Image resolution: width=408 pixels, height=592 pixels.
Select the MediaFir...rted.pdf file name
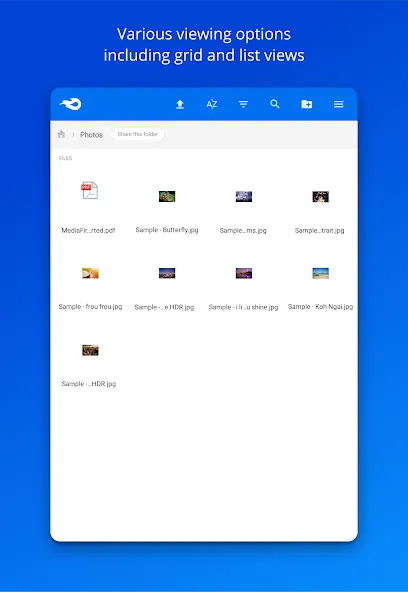88,230
